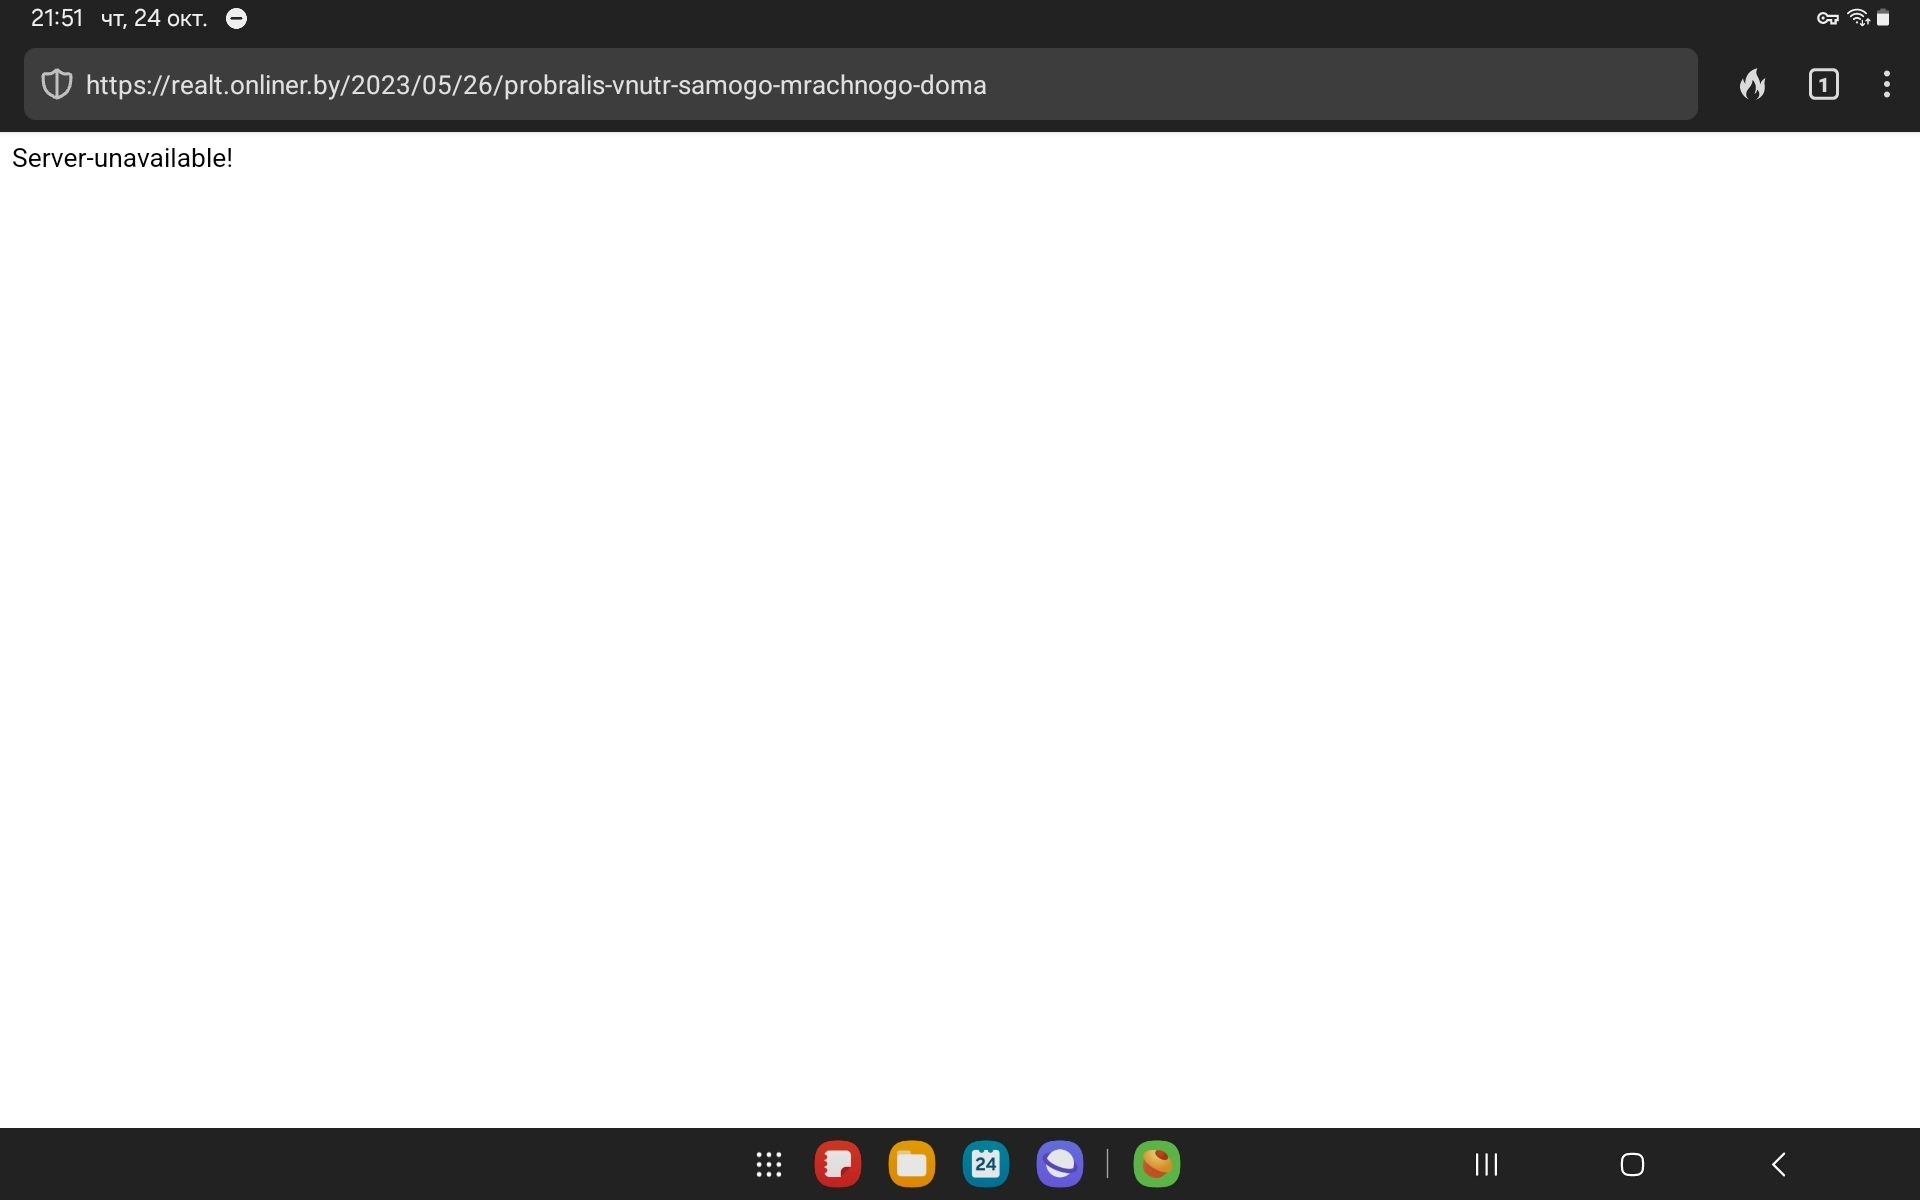1920x1200 pixels.
Task: Launch Samsung Internet planet icon
Action: [x=1059, y=1164]
